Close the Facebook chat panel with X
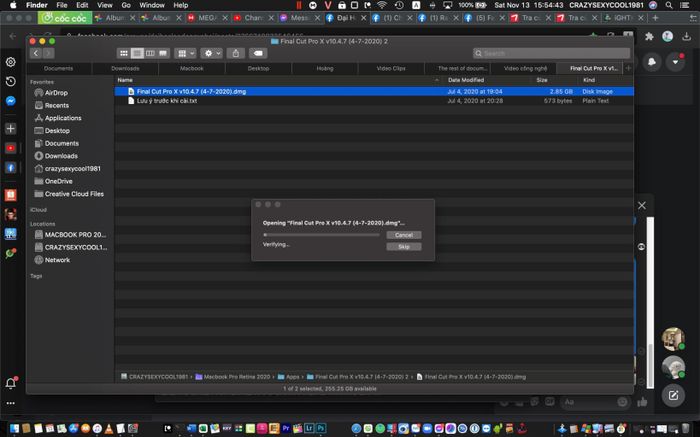700x437 pixels. [x=642, y=205]
